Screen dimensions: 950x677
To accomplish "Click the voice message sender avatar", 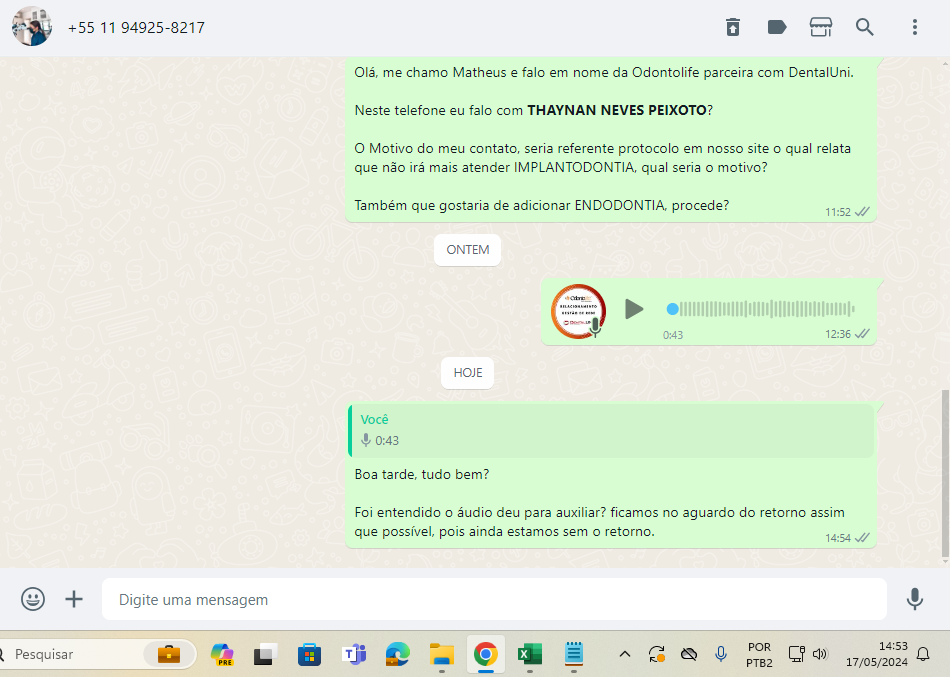I will tap(579, 311).
